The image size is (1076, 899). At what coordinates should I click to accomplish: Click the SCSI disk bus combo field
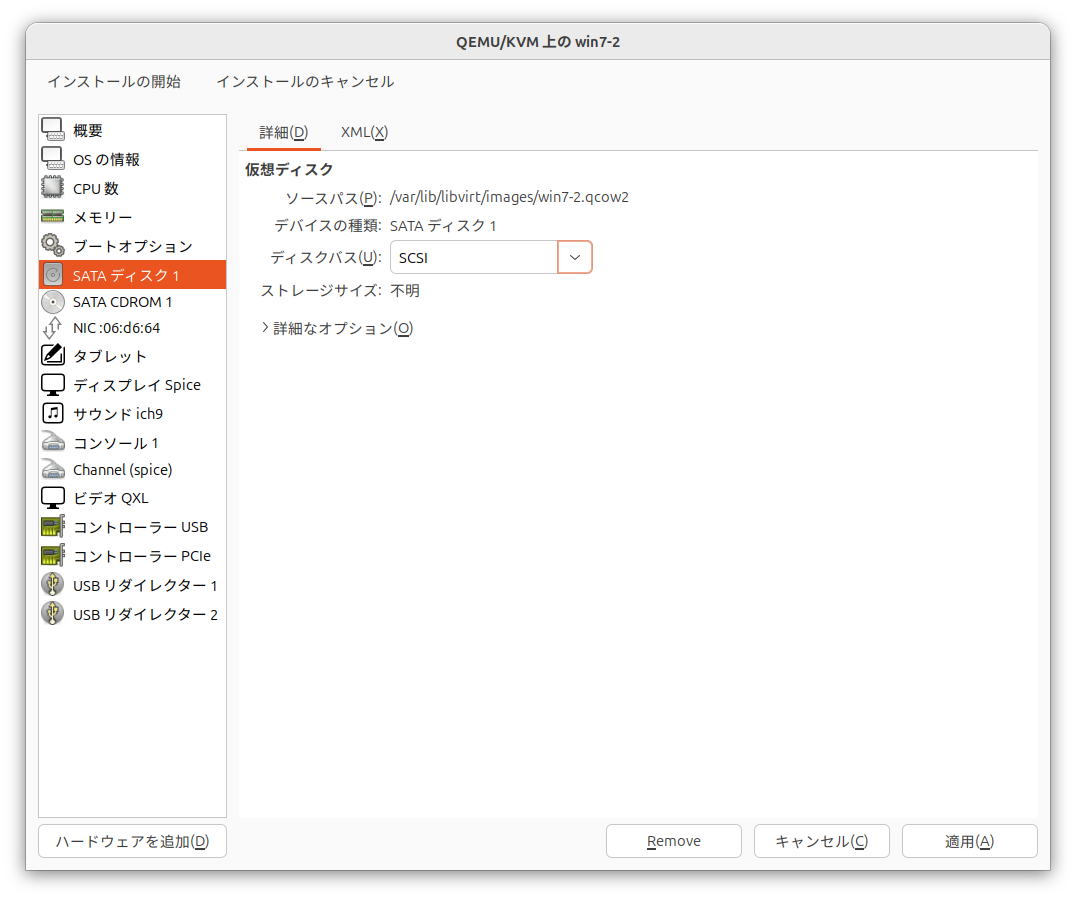pyautogui.click(x=474, y=257)
